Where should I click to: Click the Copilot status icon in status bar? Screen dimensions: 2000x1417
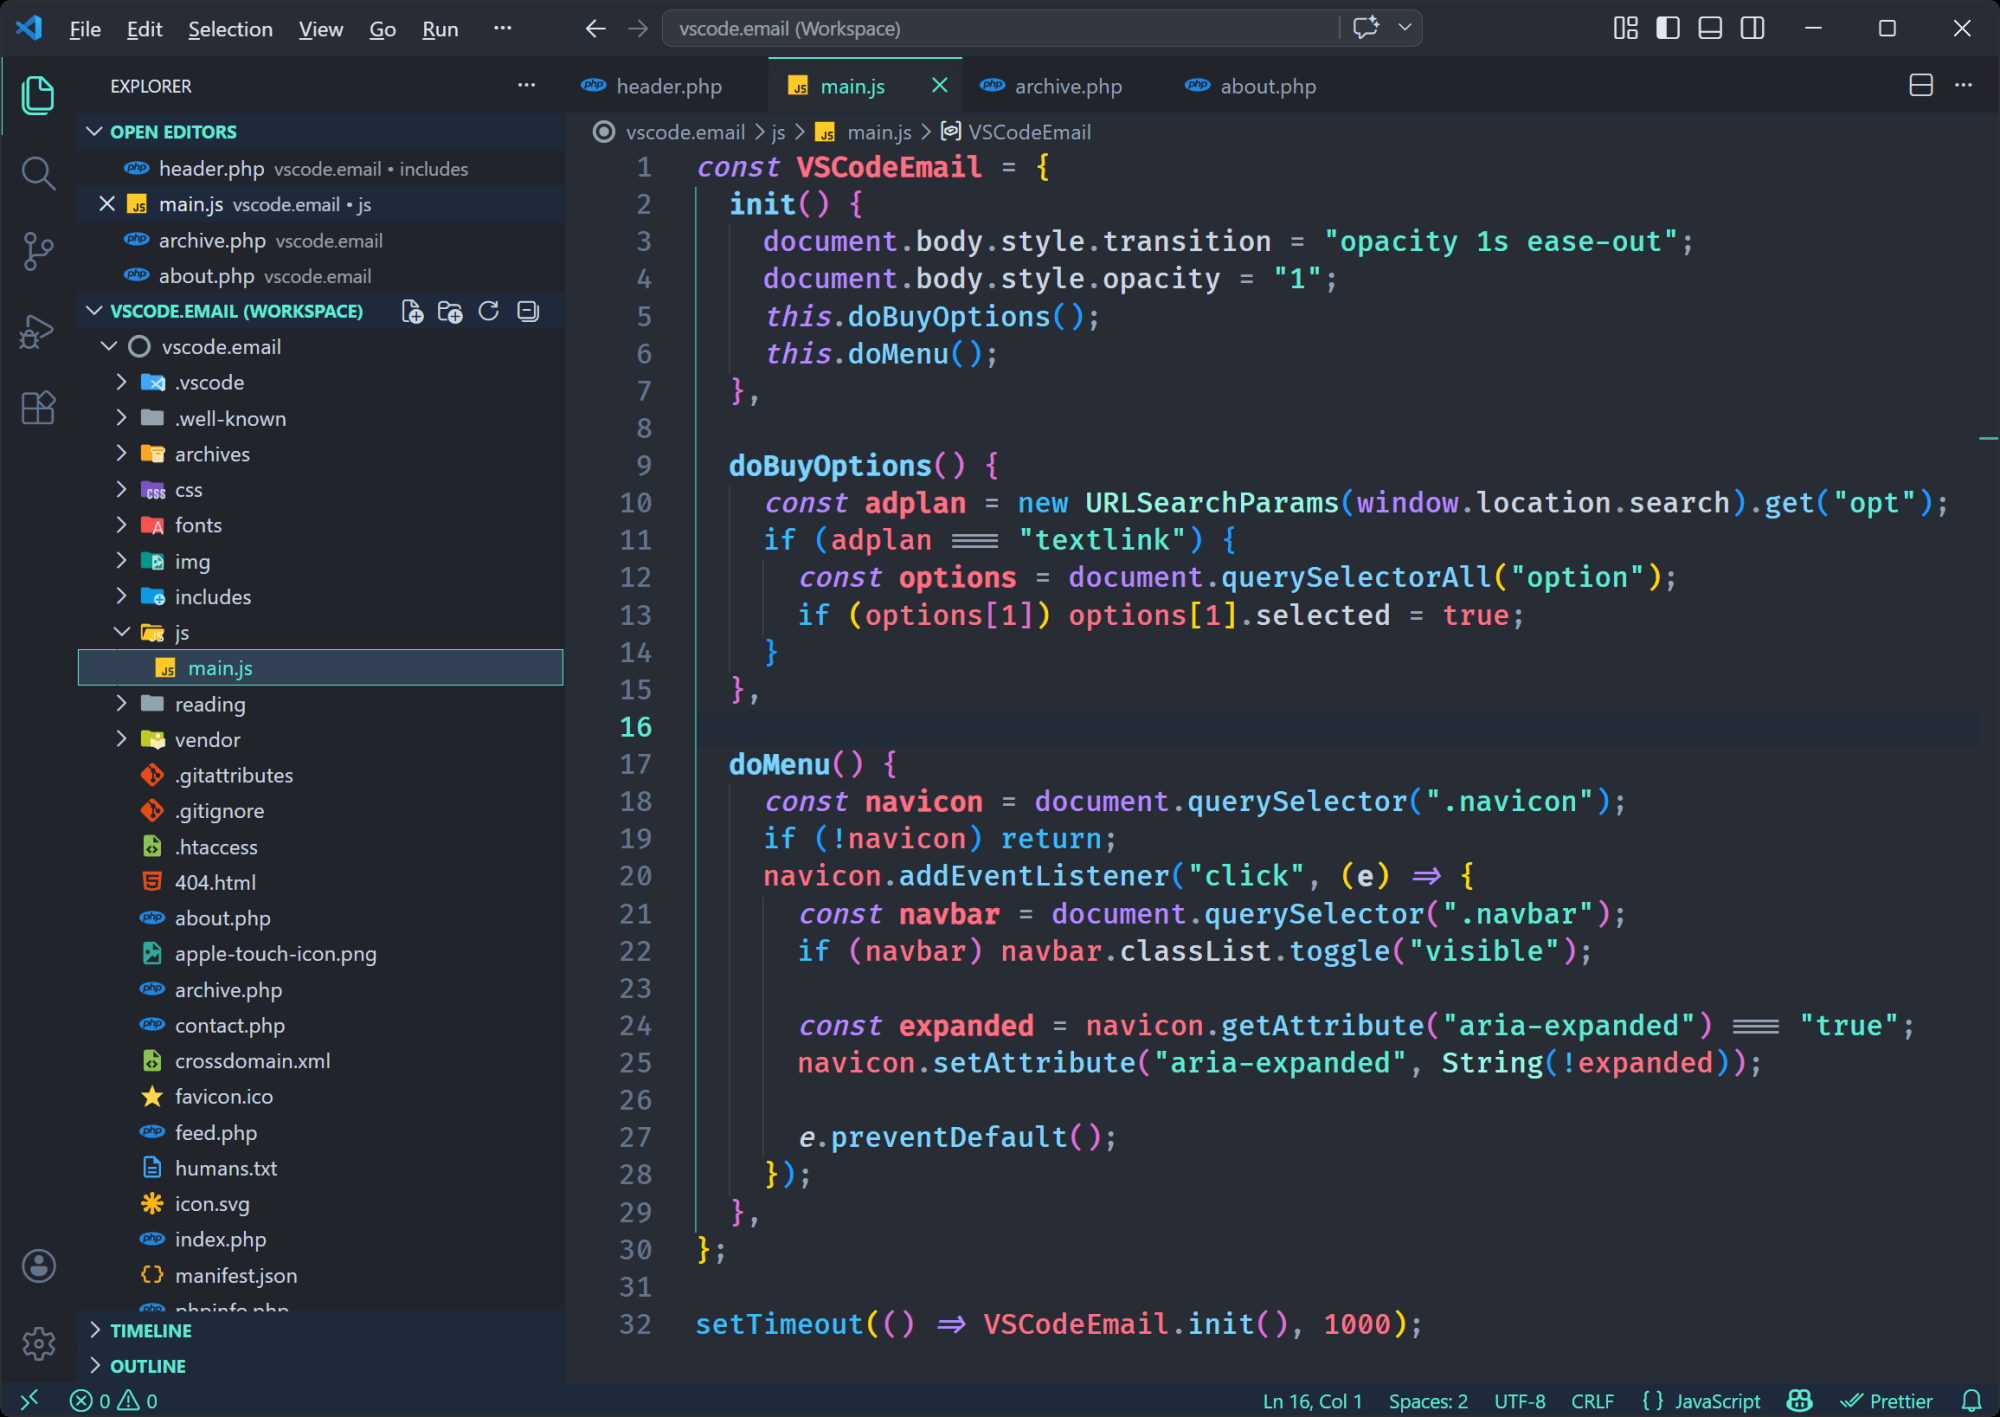point(1800,1401)
